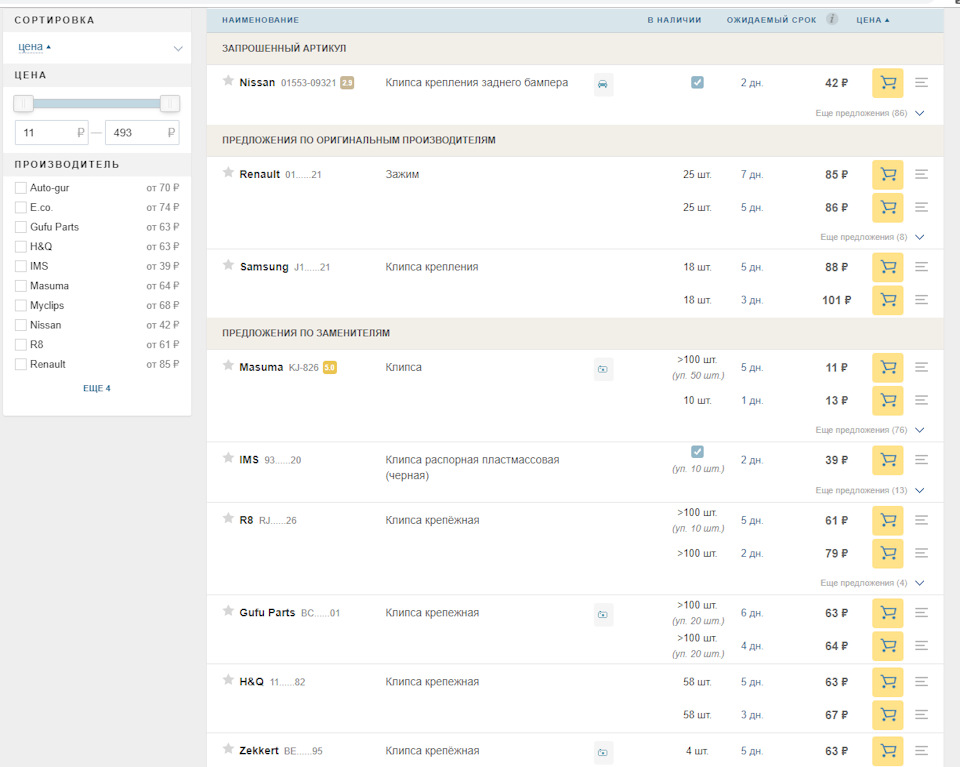Grab the minimum price slider handle

tap(24, 103)
